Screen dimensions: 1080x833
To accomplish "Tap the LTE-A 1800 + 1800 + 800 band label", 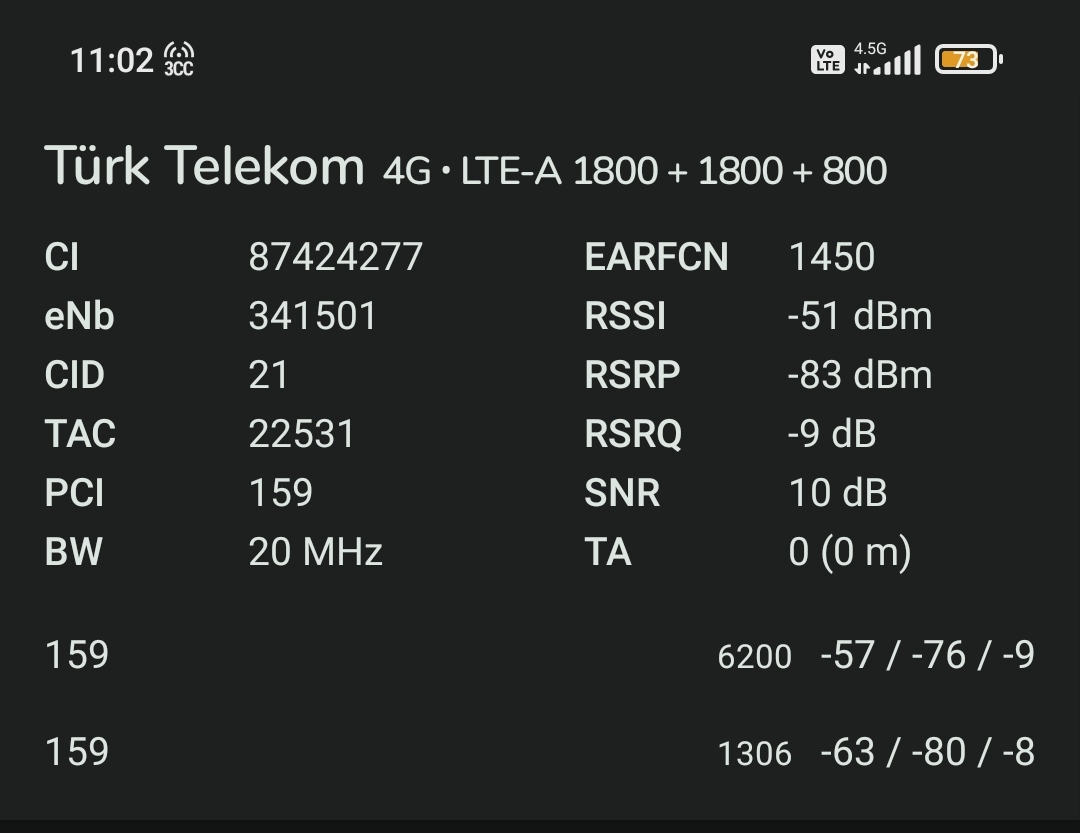I will point(674,171).
